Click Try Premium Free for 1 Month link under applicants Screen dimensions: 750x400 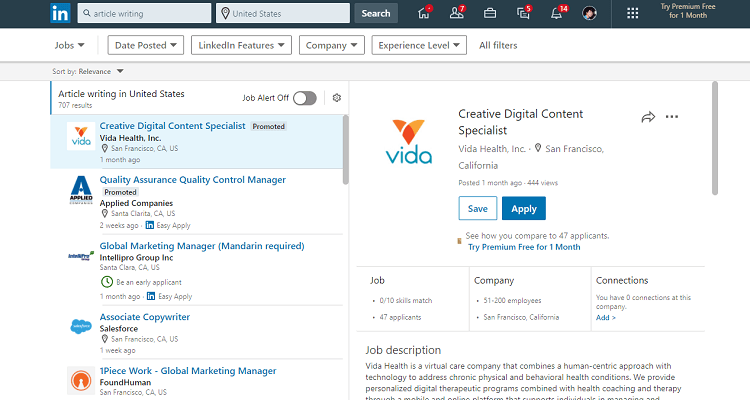(x=524, y=247)
